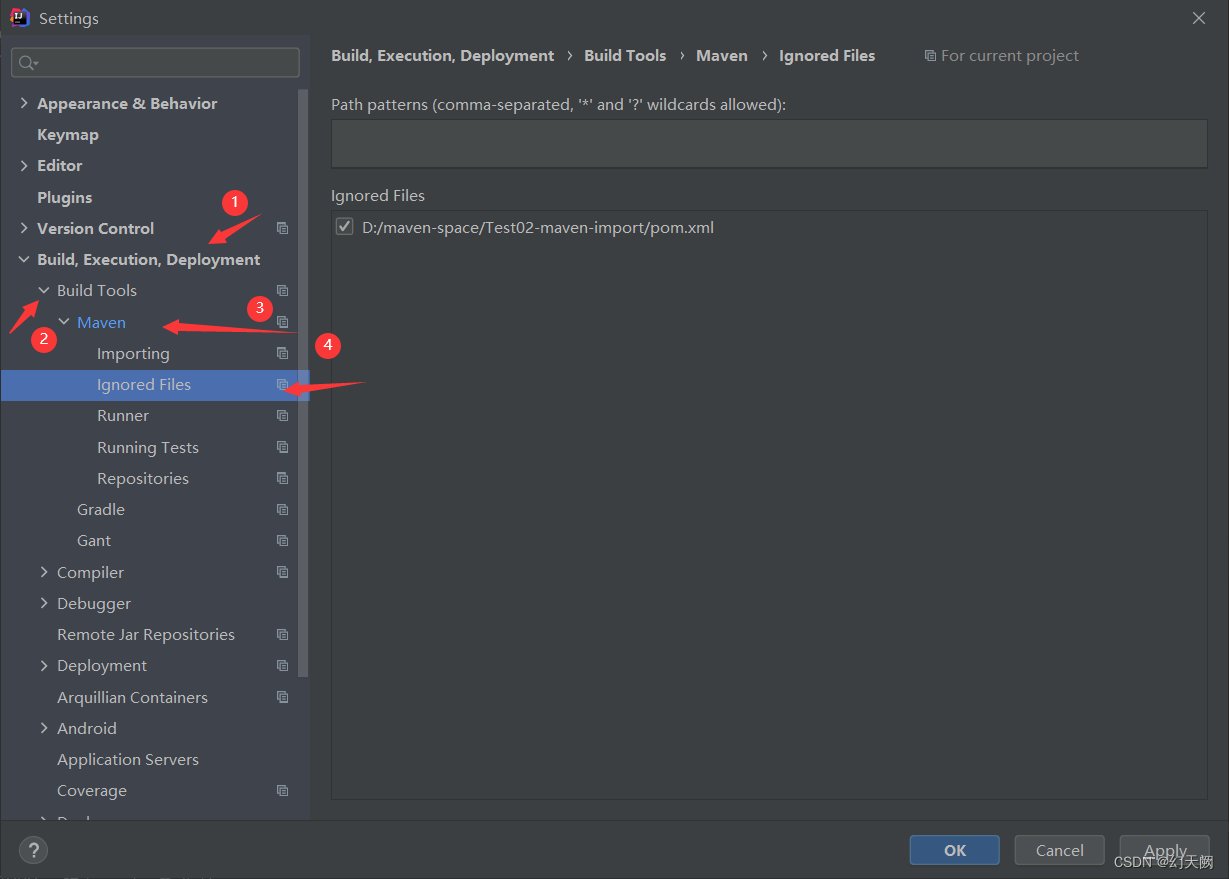Click the project-level icon beside Arquillian Containers
1229x879 pixels.
(282, 697)
